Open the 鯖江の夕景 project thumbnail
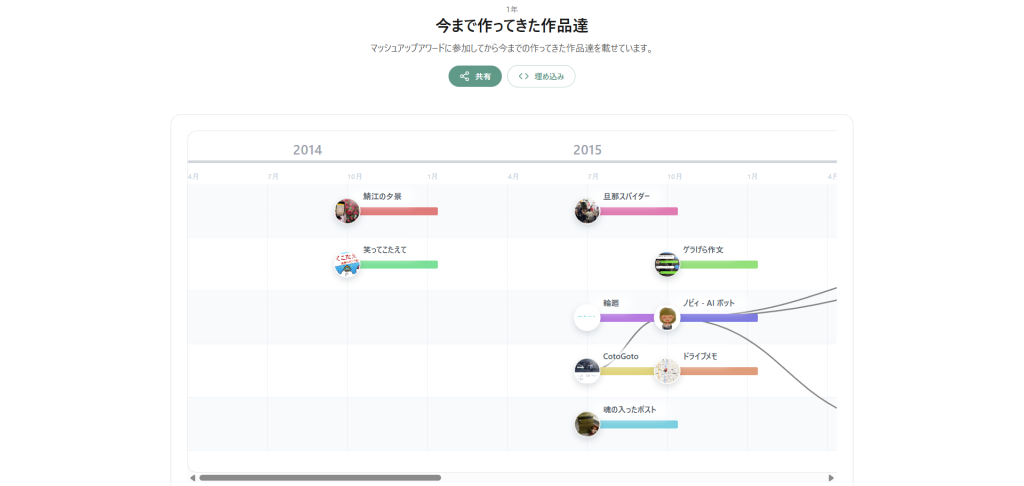 pyautogui.click(x=347, y=211)
